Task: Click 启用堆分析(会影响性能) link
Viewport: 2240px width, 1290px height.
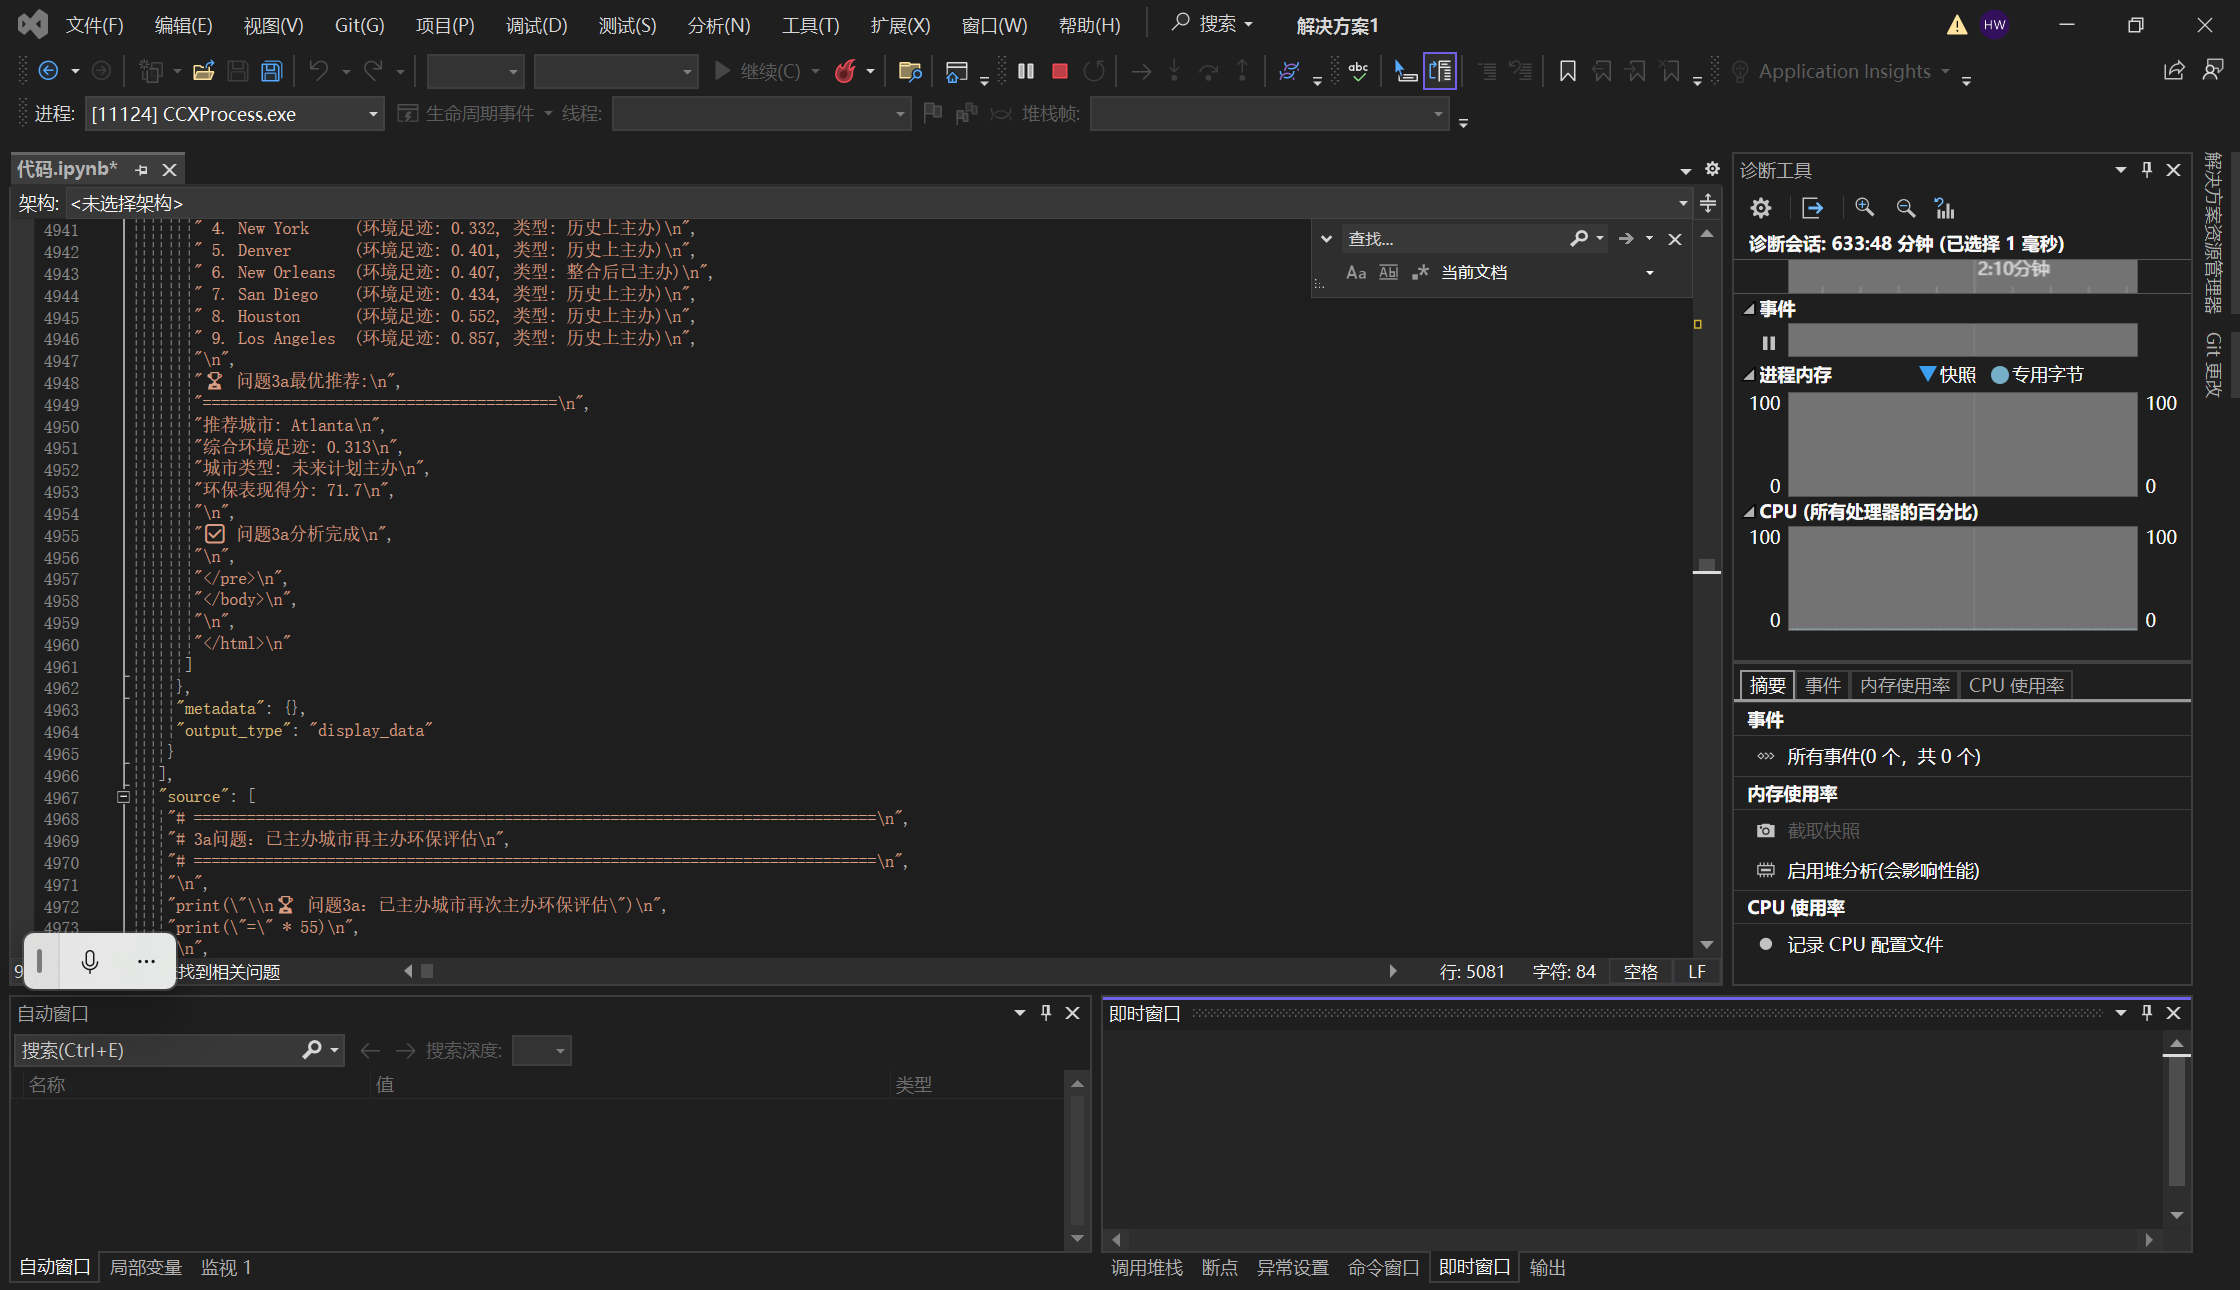Action: 1882,870
